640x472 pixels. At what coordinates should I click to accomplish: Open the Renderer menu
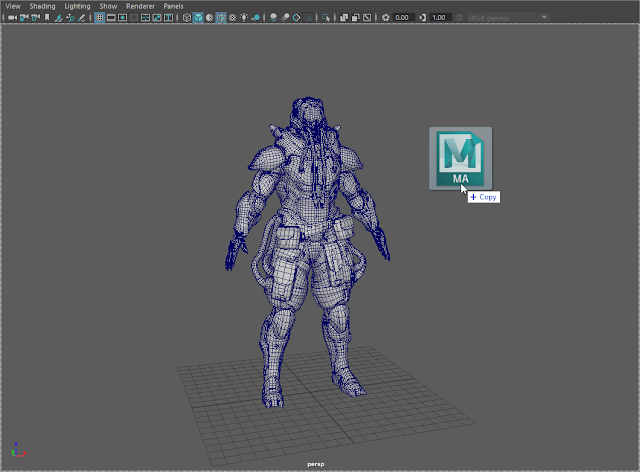pos(140,6)
